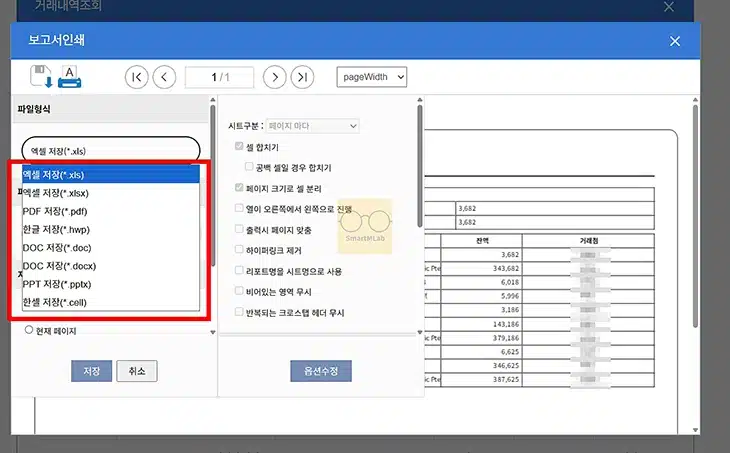Pick DOC 저장(*.doc) option
The image size is (730, 453).
[x=111, y=247]
